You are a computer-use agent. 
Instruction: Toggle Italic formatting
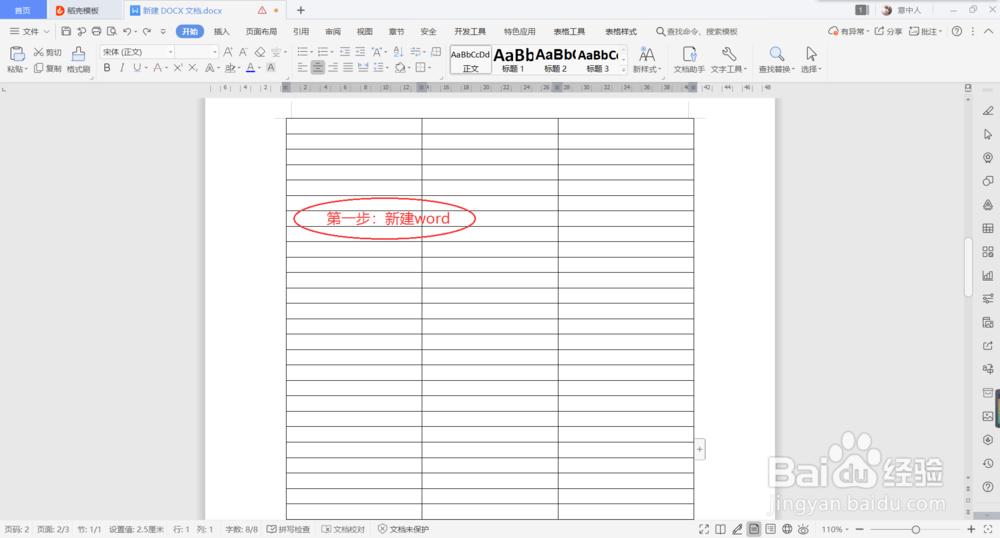(x=122, y=68)
